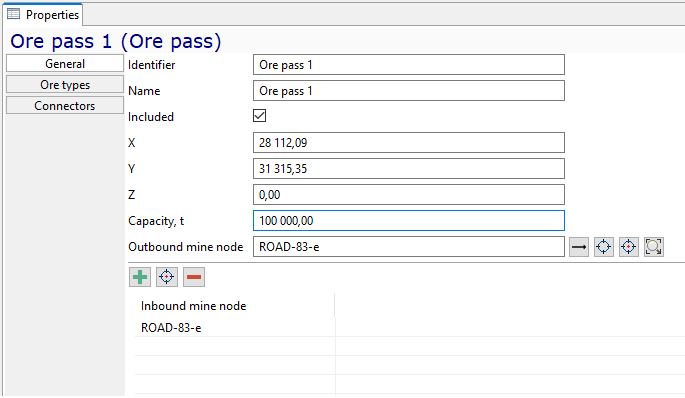Click the Capacity, t label
685x398 pixels.
click(x=156, y=221)
